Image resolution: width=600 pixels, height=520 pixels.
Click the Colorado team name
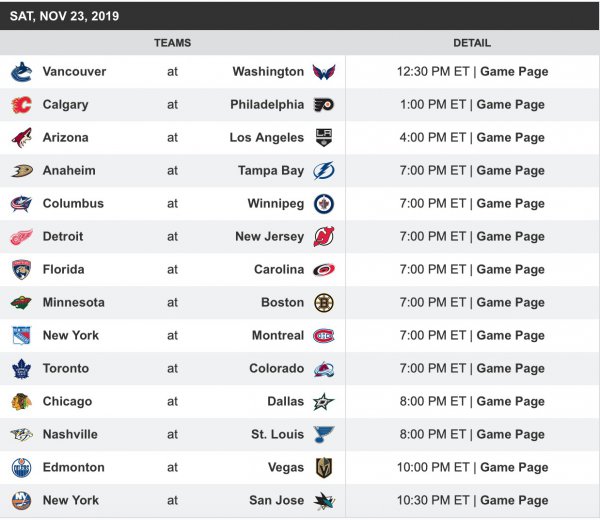tap(276, 369)
